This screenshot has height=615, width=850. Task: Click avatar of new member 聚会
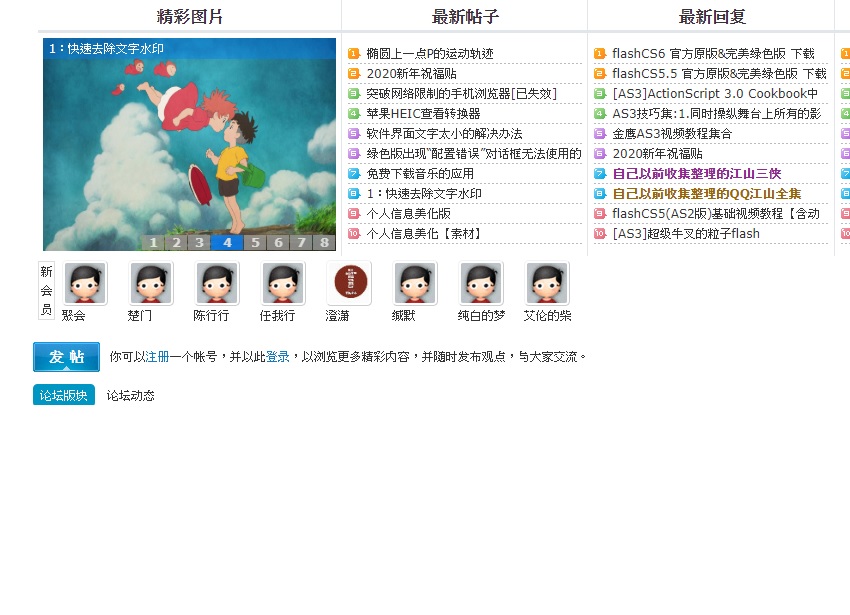point(85,283)
